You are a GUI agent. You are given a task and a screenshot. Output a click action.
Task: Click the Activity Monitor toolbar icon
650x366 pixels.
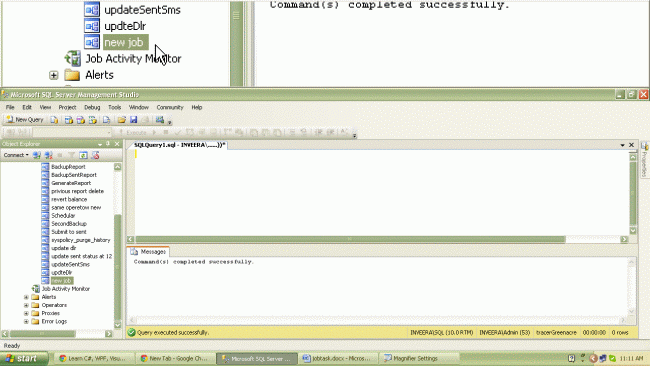pos(160,120)
